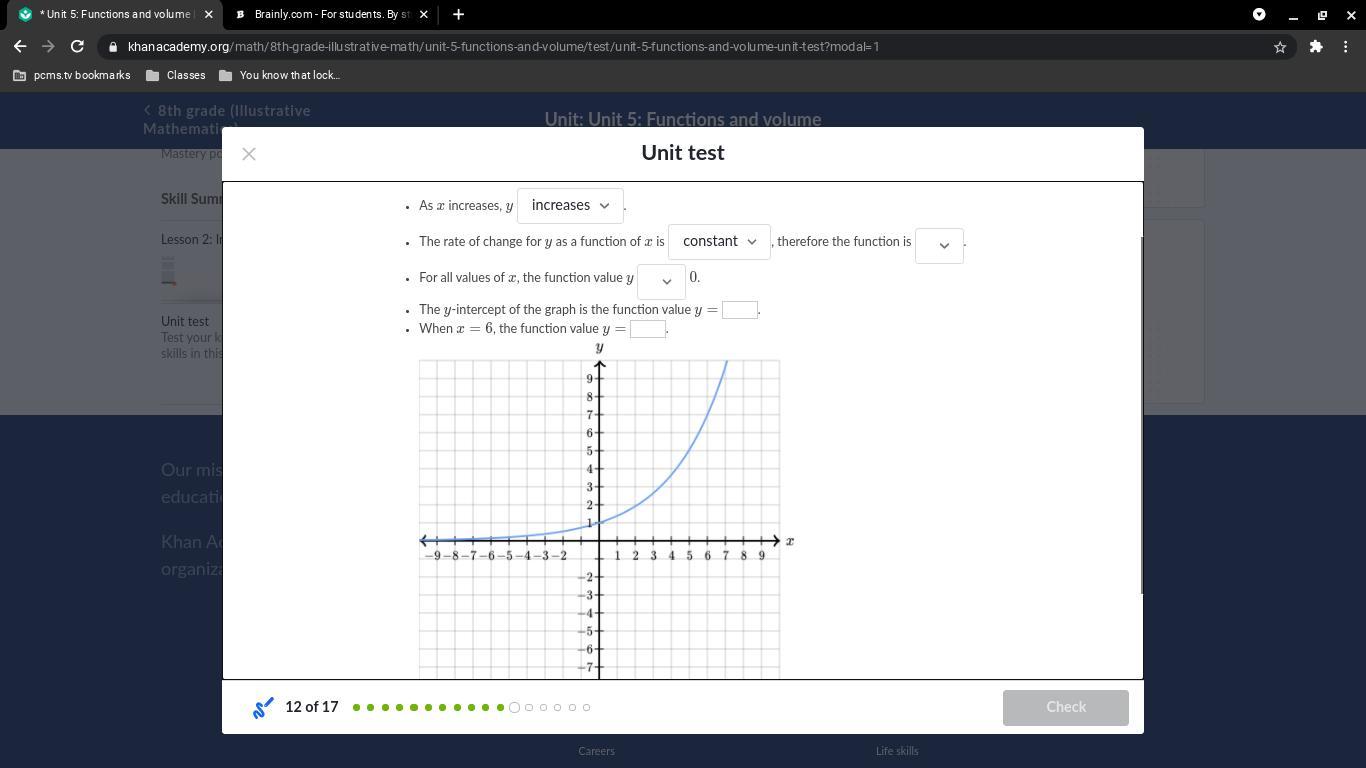Click the current question progress dot
Screen dimensions: 1366x768
pos(514,708)
